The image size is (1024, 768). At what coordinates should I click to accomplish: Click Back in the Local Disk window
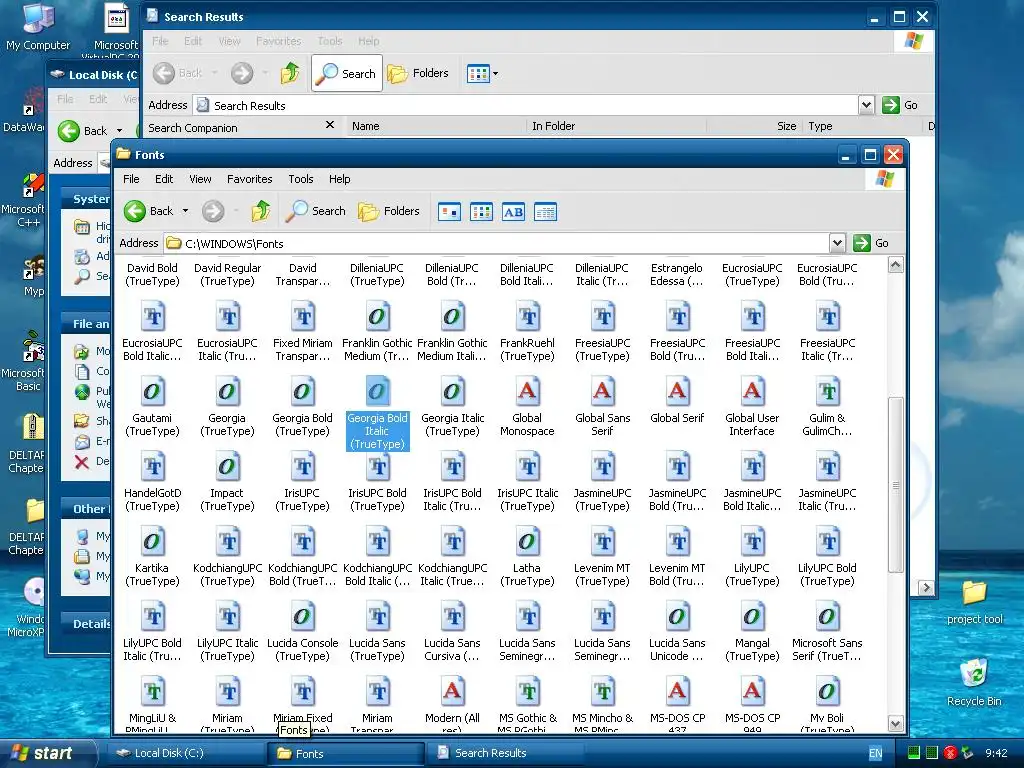[82, 131]
